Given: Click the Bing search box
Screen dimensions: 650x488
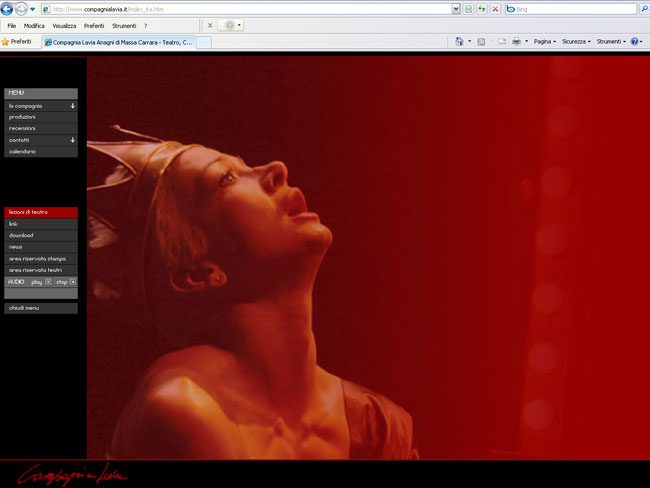Looking at the screenshot, I should [571, 9].
